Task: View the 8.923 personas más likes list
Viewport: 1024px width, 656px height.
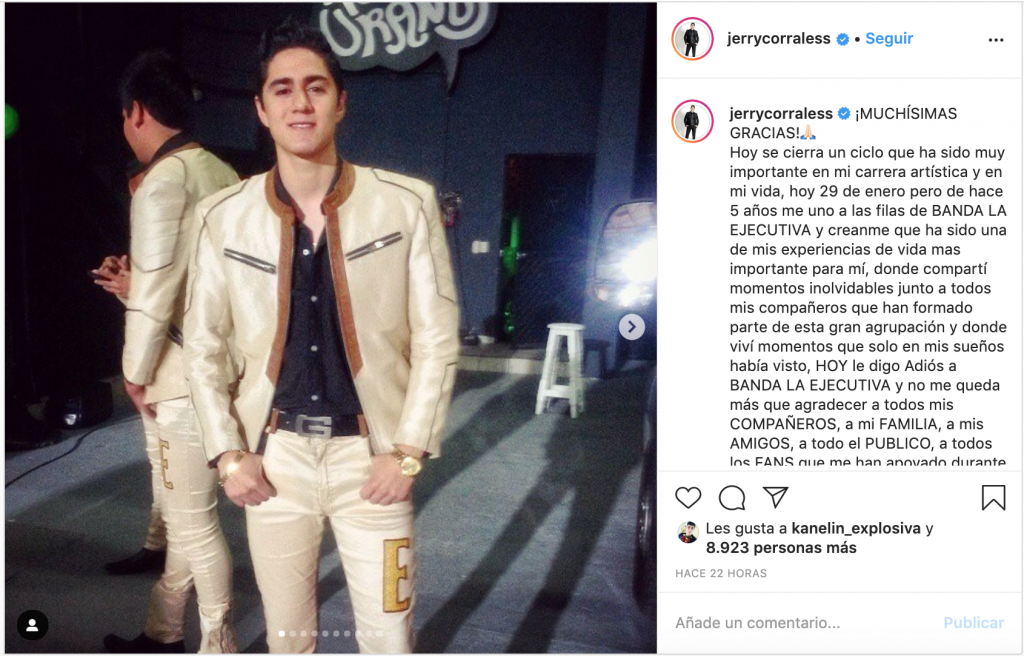Action: click(781, 548)
